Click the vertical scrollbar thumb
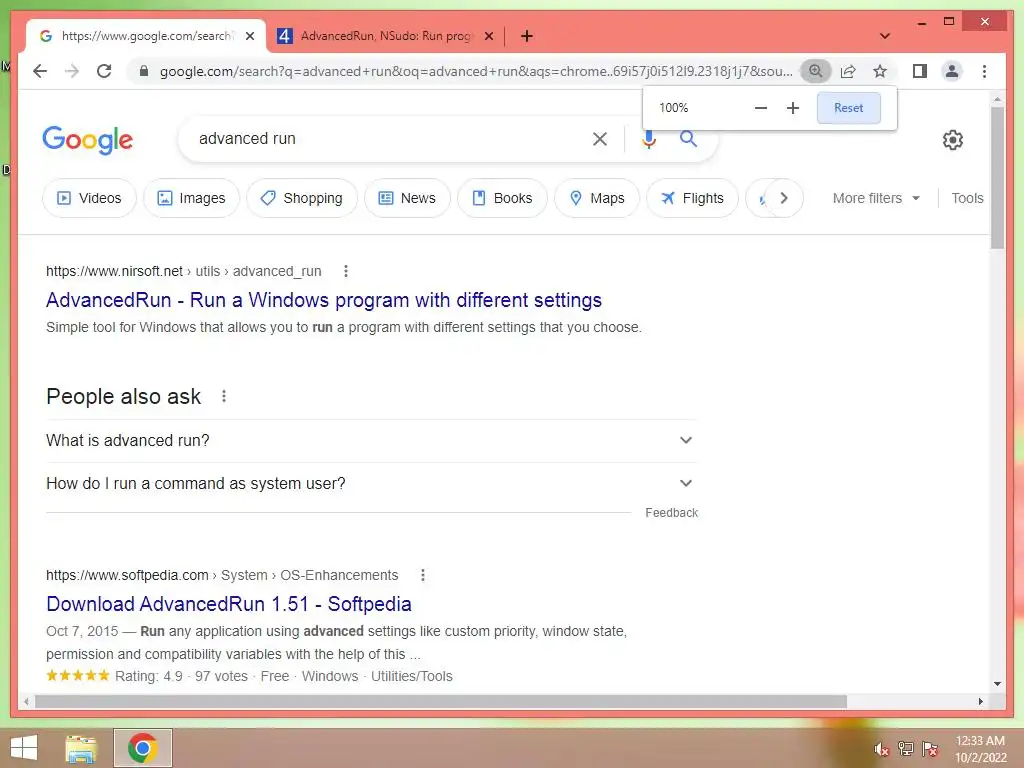1024x768 pixels. 997,178
